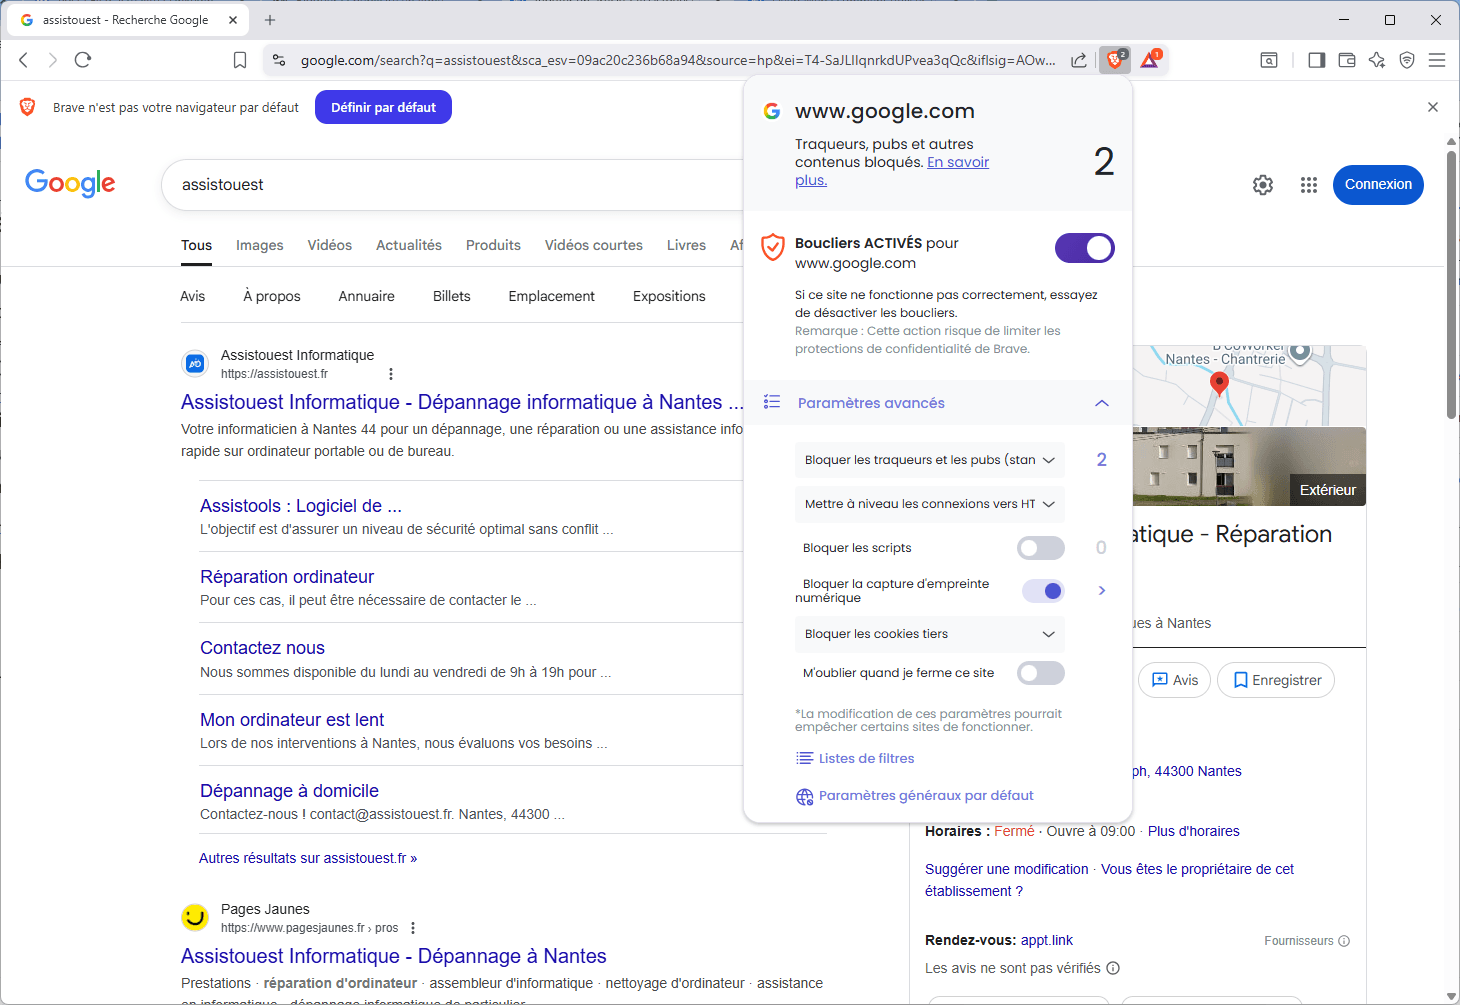Click the forward navigation arrow
Image resolution: width=1460 pixels, height=1005 pixels.
(x=53, y=60)
